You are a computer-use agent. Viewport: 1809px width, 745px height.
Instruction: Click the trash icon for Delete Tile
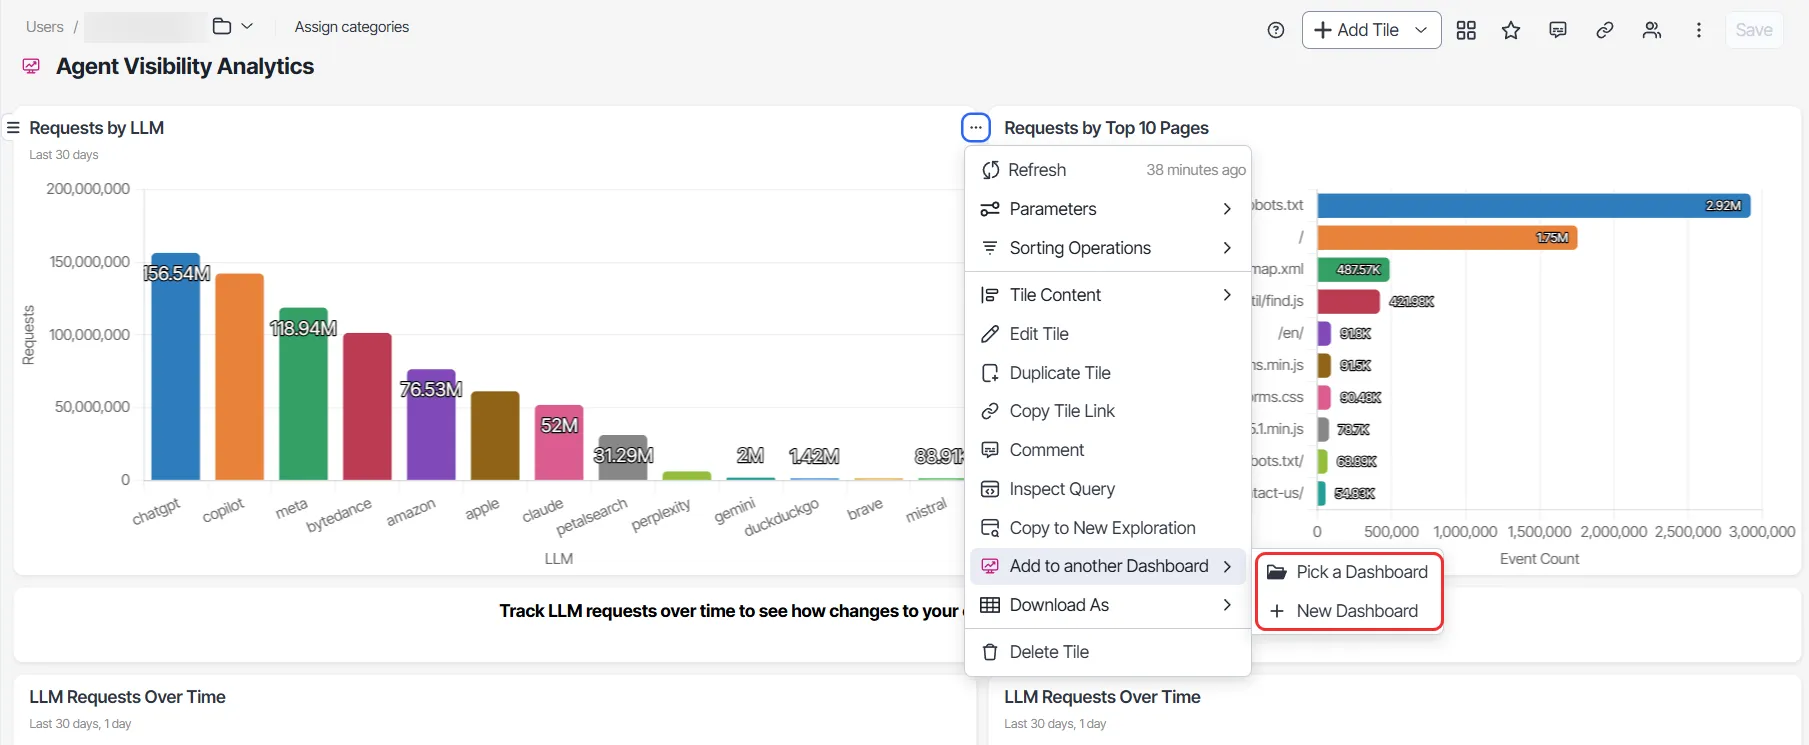(x=990, y=652)
